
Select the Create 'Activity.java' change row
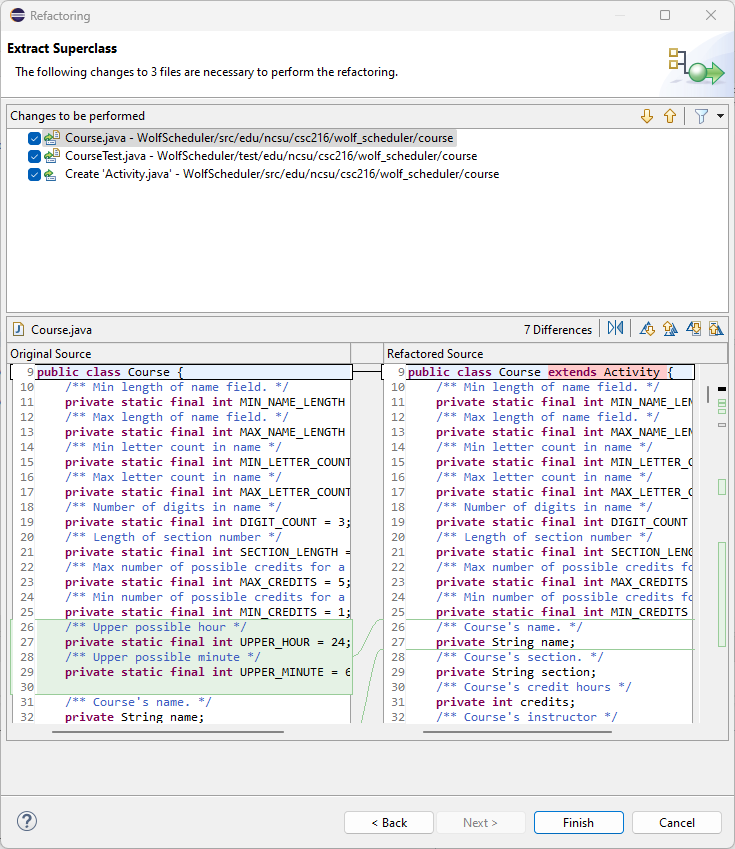282,174
